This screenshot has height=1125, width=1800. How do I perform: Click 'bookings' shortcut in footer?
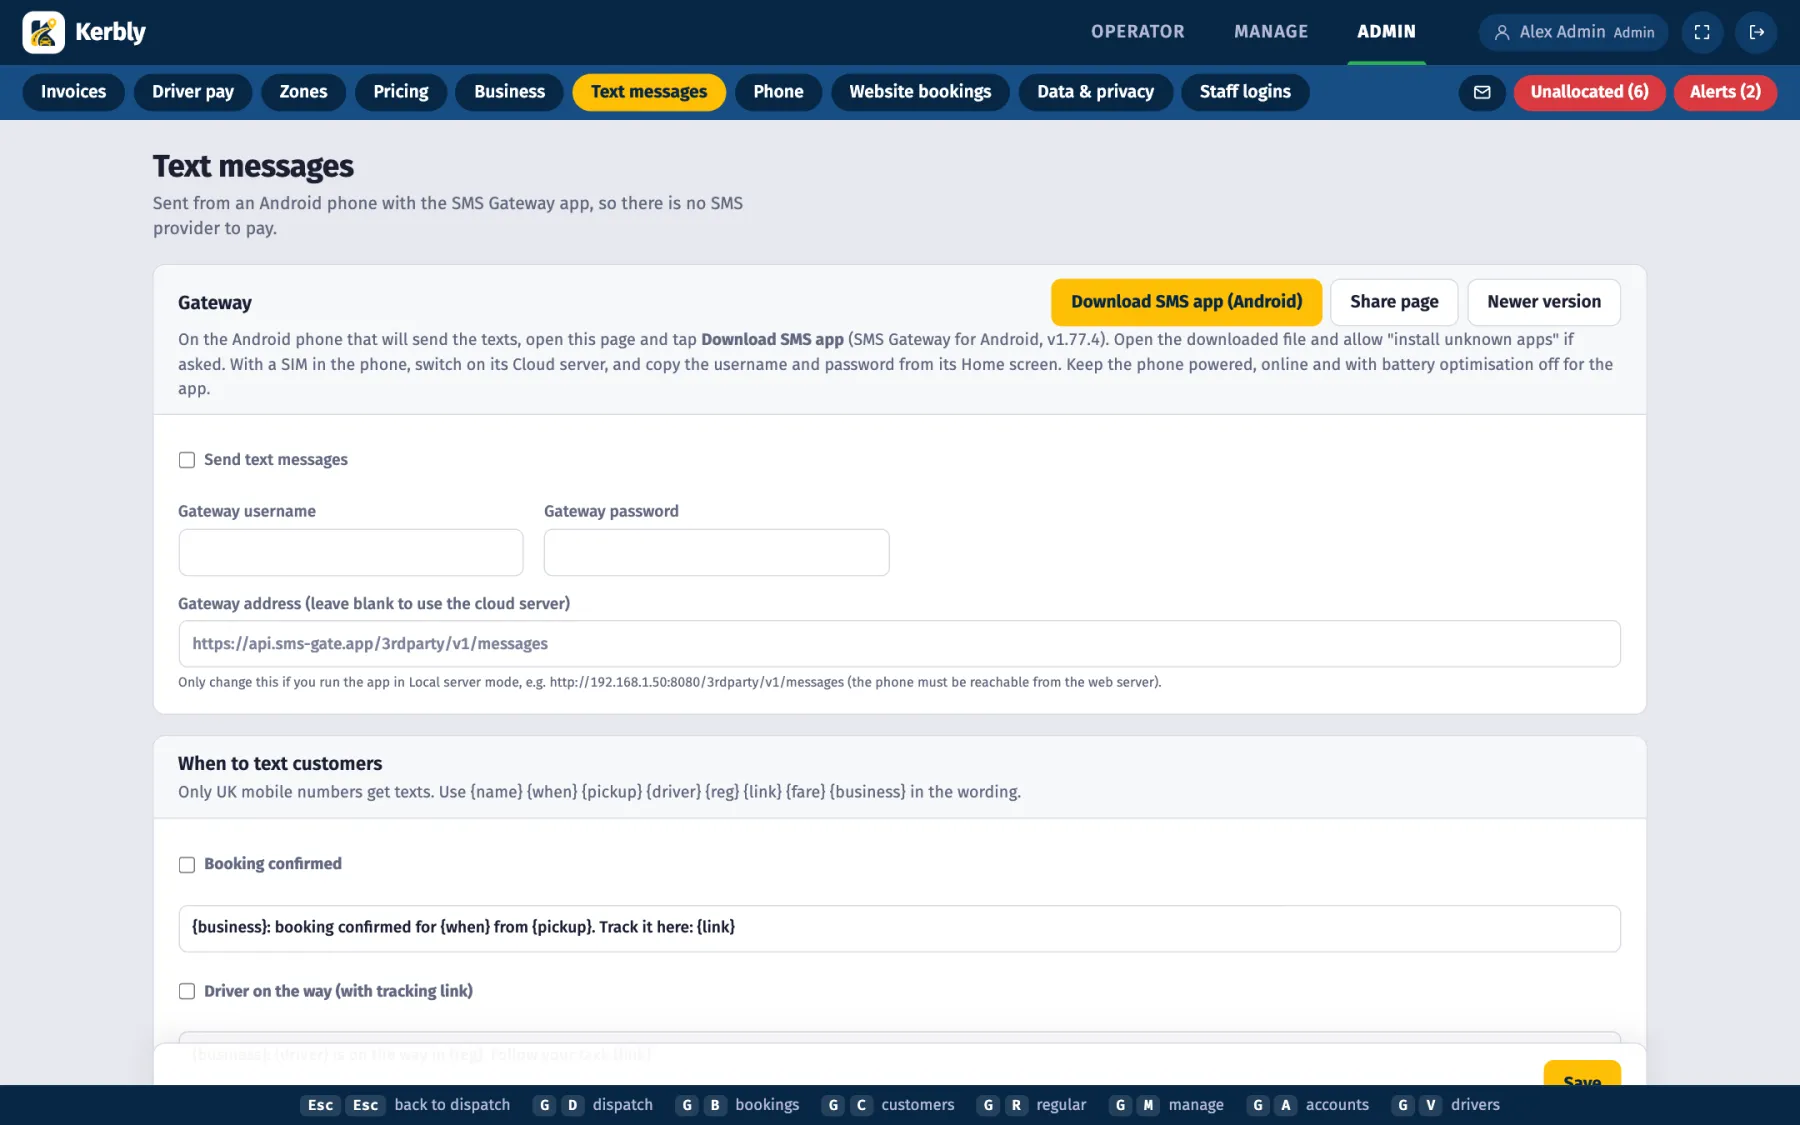767,1105
